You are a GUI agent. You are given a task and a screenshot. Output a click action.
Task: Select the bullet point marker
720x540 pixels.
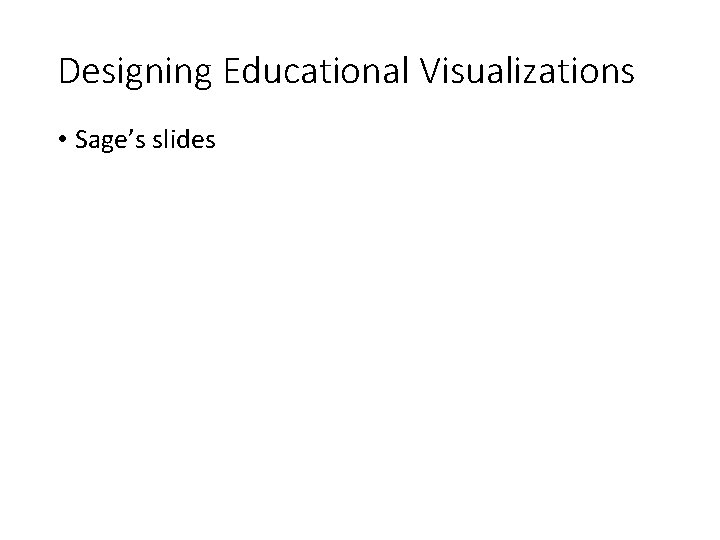[x=65, y=142]
